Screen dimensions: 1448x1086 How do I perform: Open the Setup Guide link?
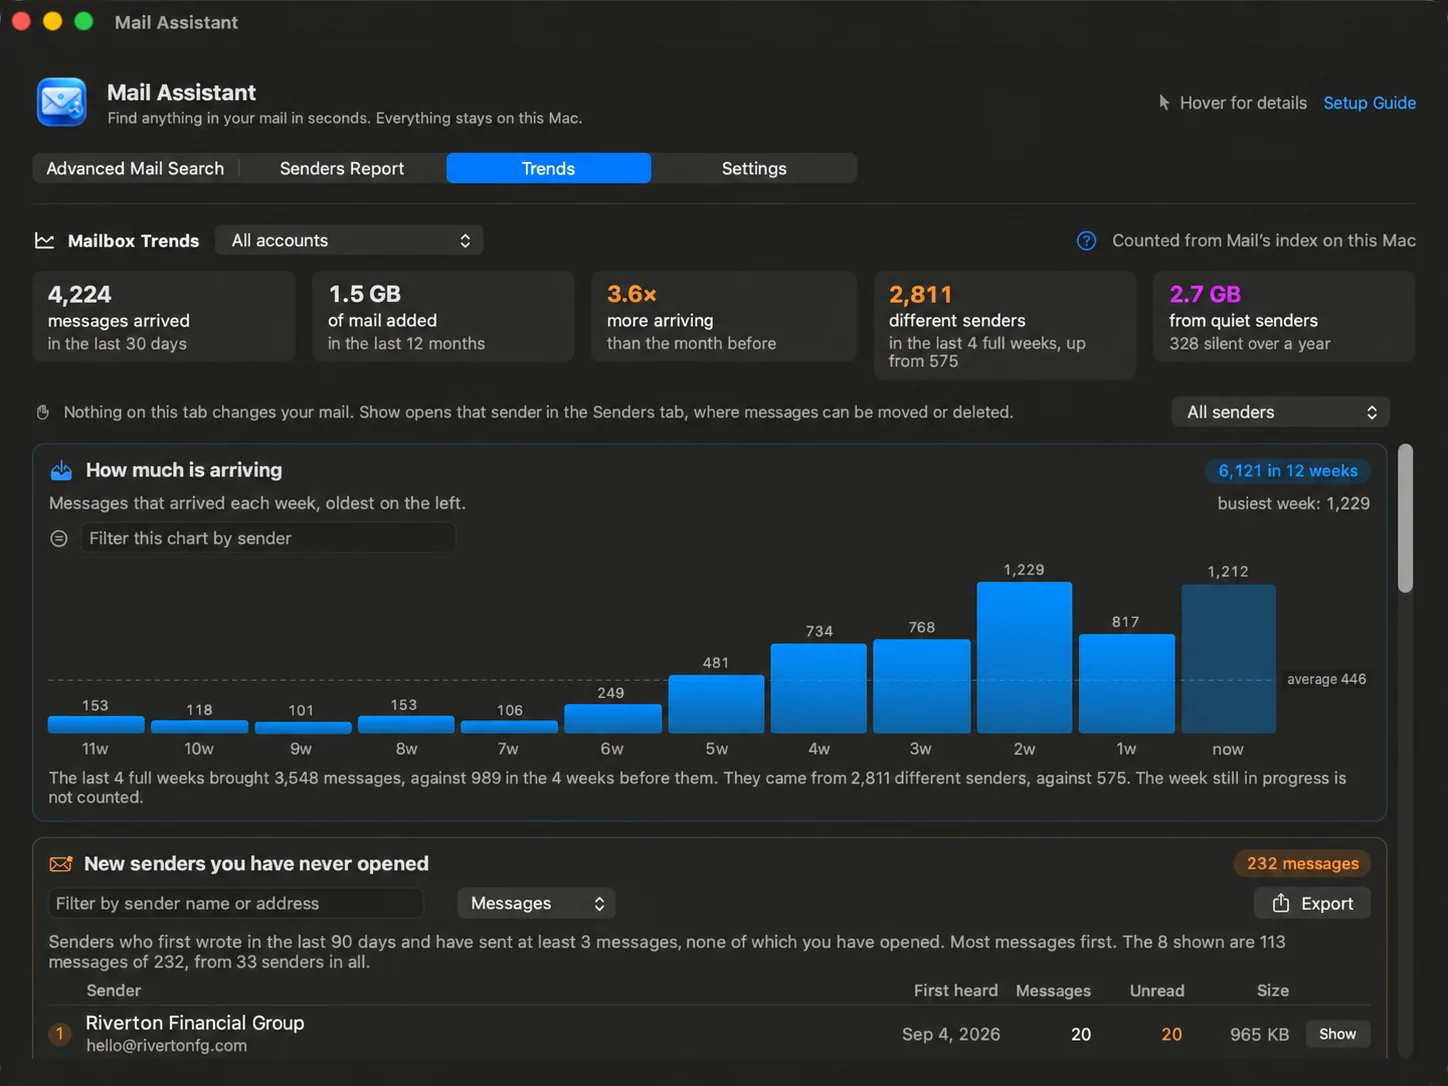1369,103
